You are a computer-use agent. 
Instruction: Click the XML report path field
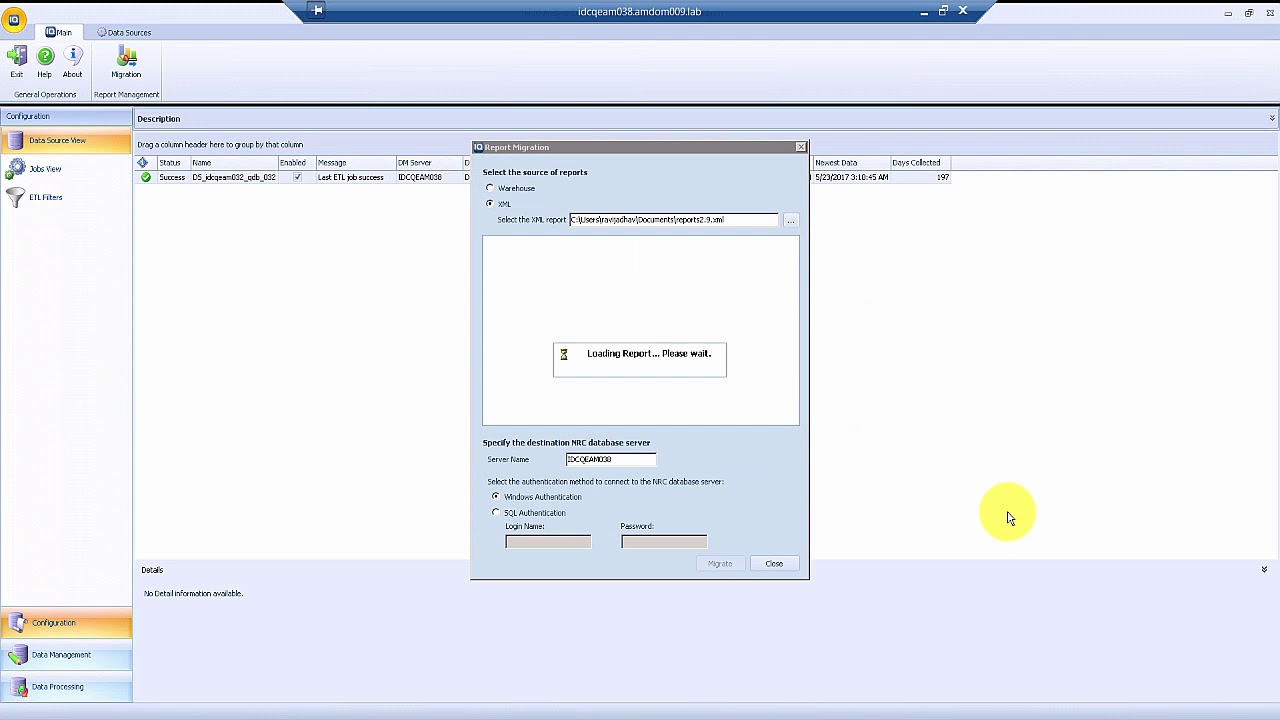673,219
